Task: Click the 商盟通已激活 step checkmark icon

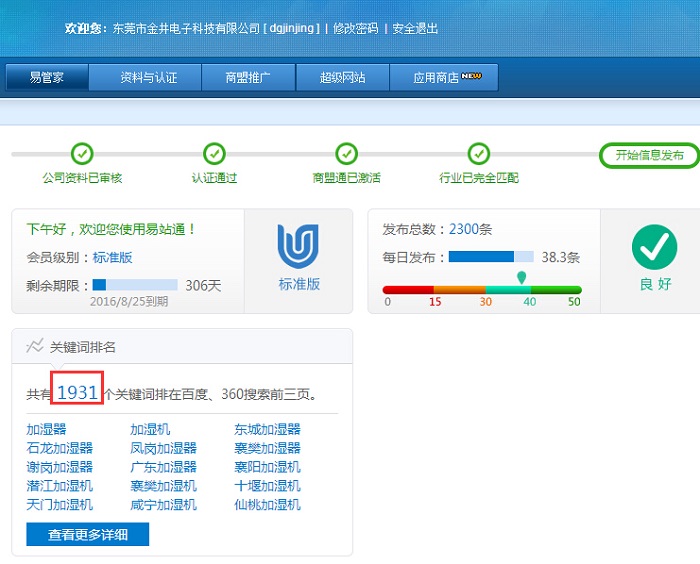Action: pos(346,154)
